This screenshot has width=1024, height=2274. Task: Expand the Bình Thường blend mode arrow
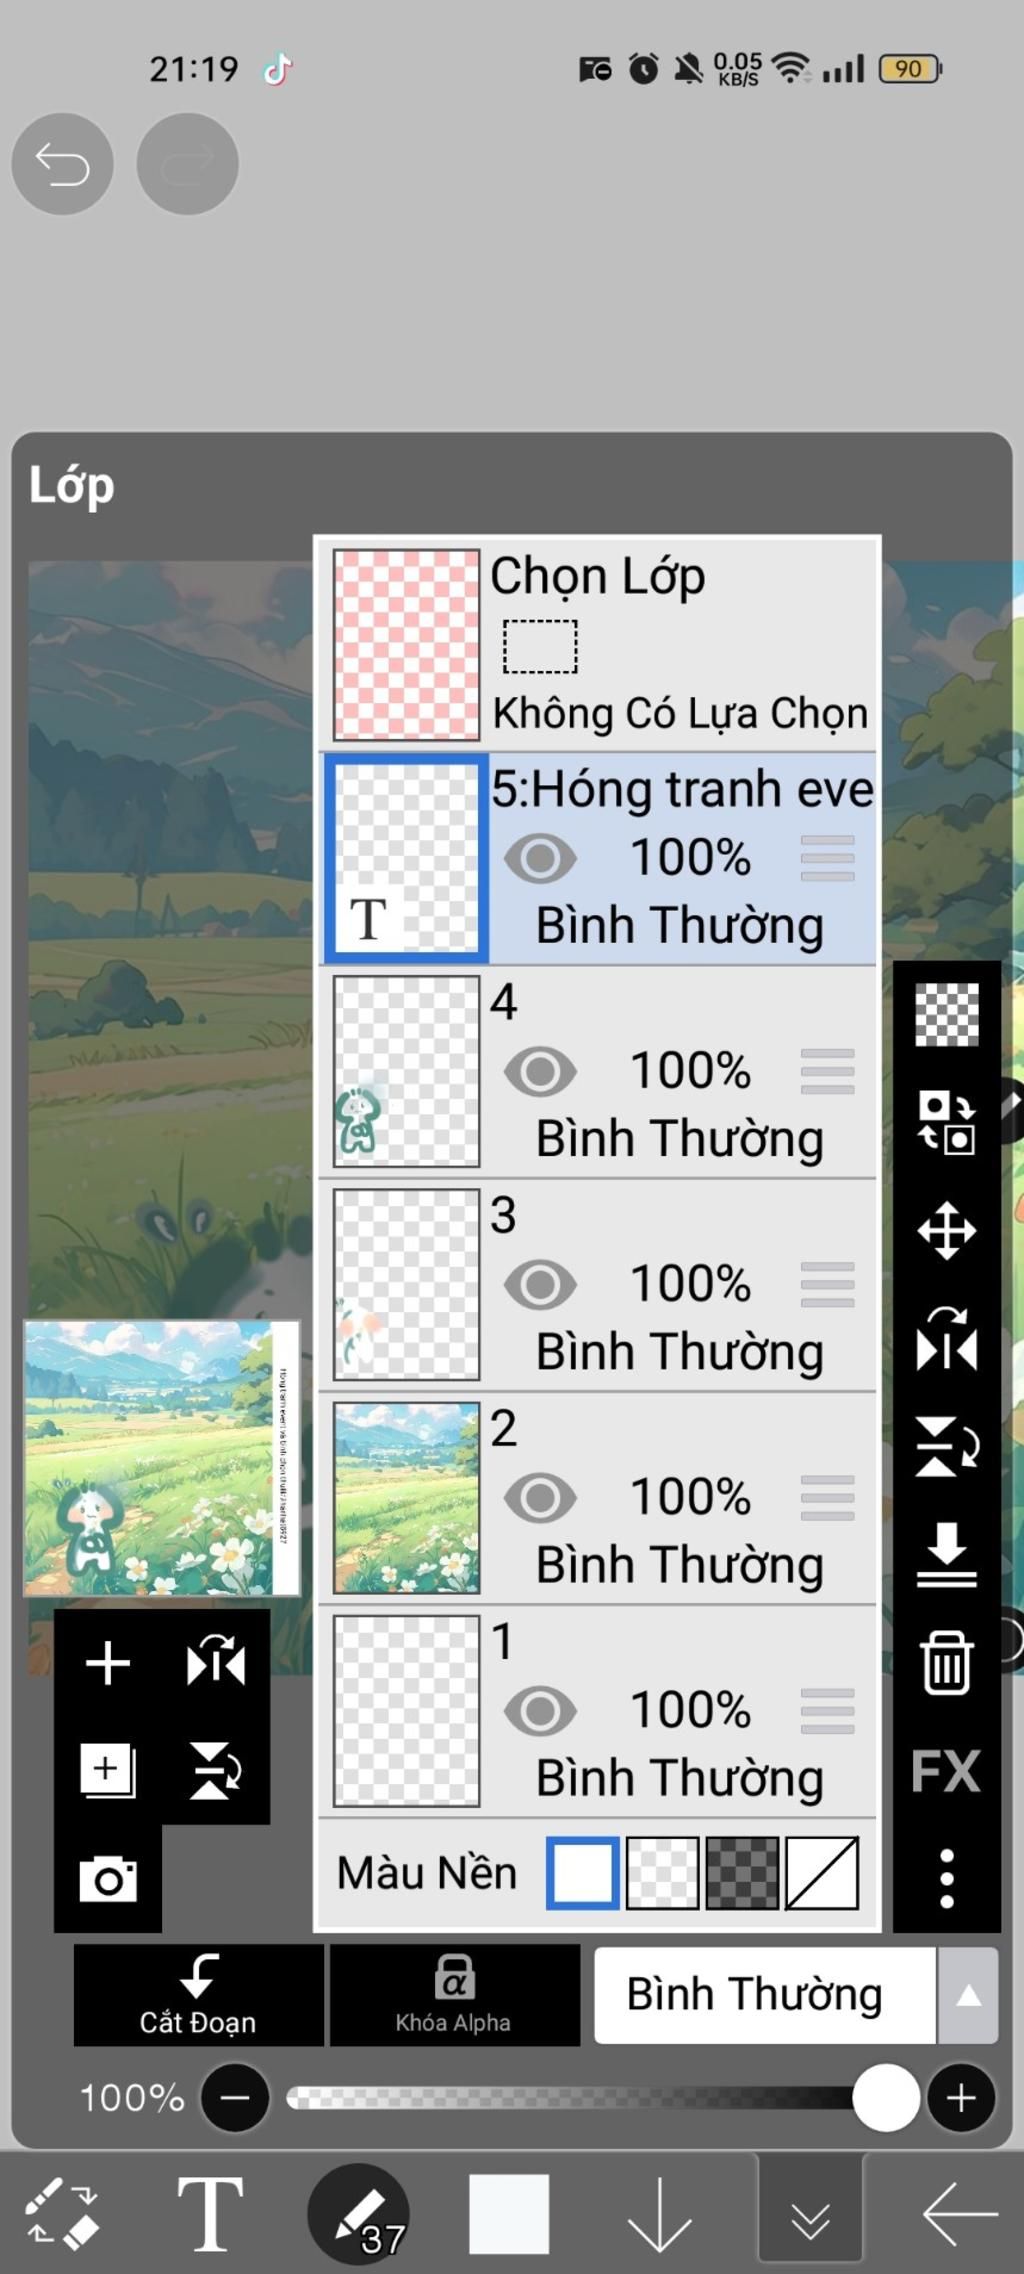967,1996
